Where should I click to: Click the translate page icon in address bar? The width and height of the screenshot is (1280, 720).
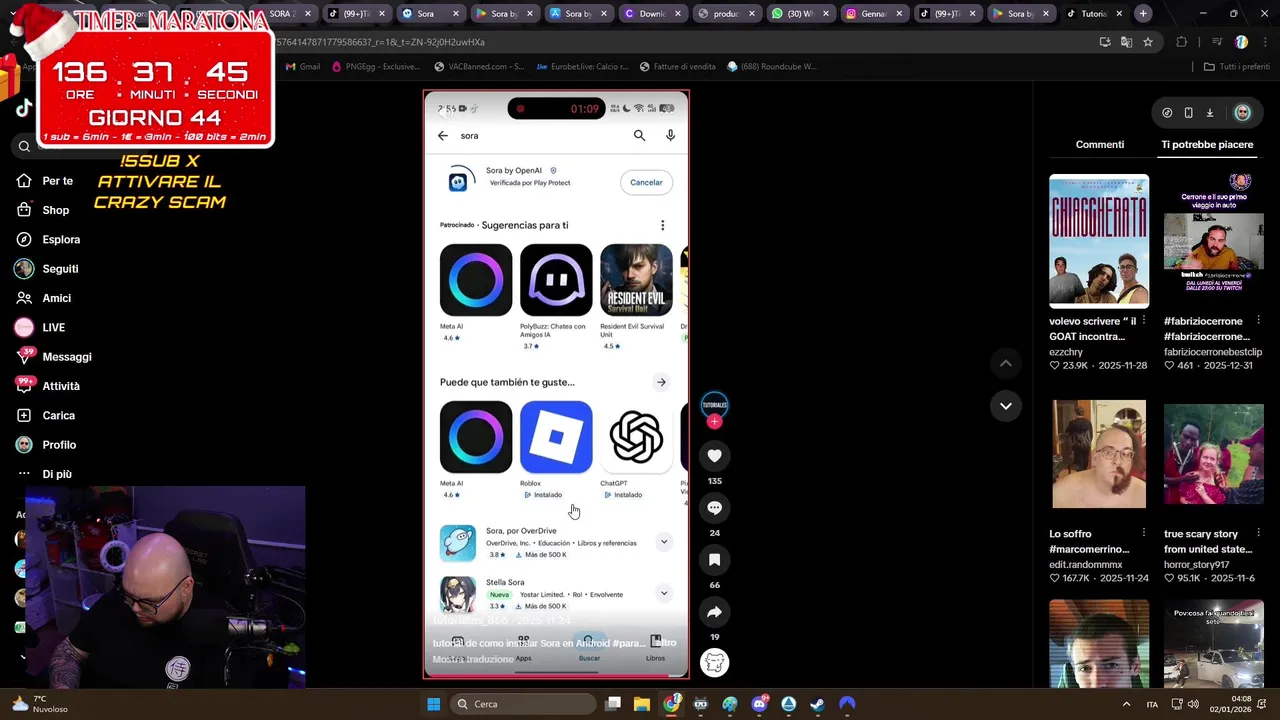[1126, 42]
